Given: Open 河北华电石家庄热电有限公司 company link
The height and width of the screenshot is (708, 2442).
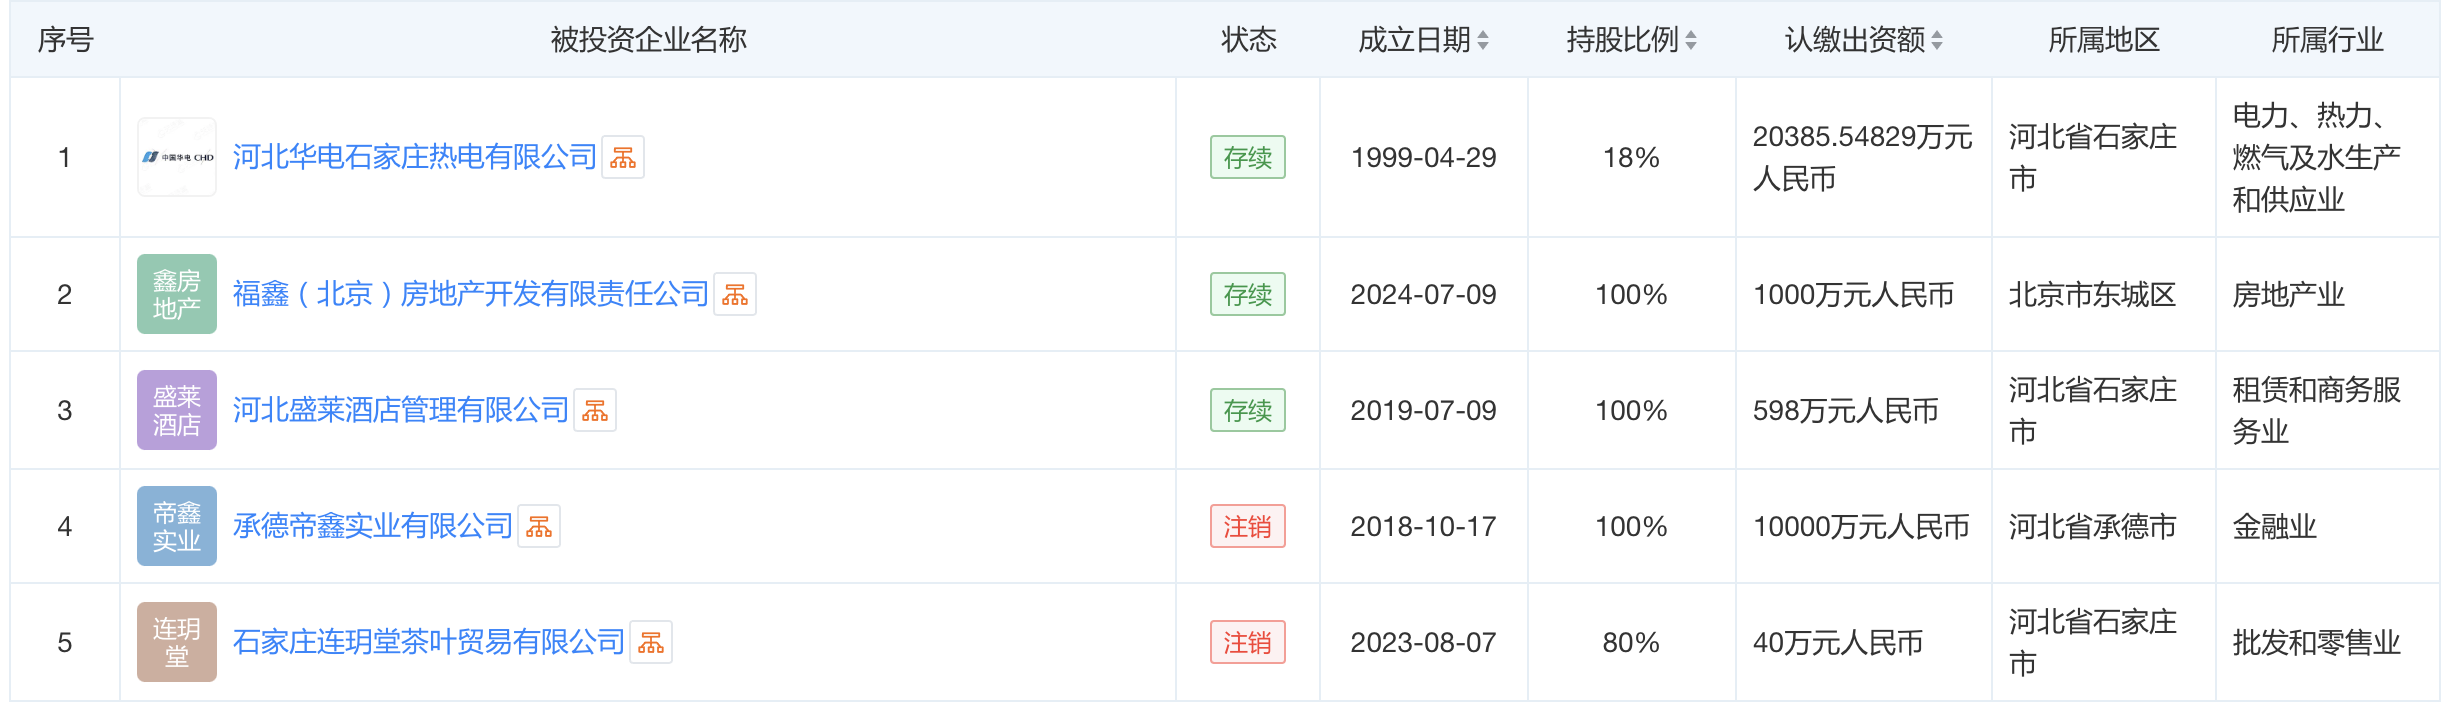Looking at the screenshot, I should click(x=414, y=158).
